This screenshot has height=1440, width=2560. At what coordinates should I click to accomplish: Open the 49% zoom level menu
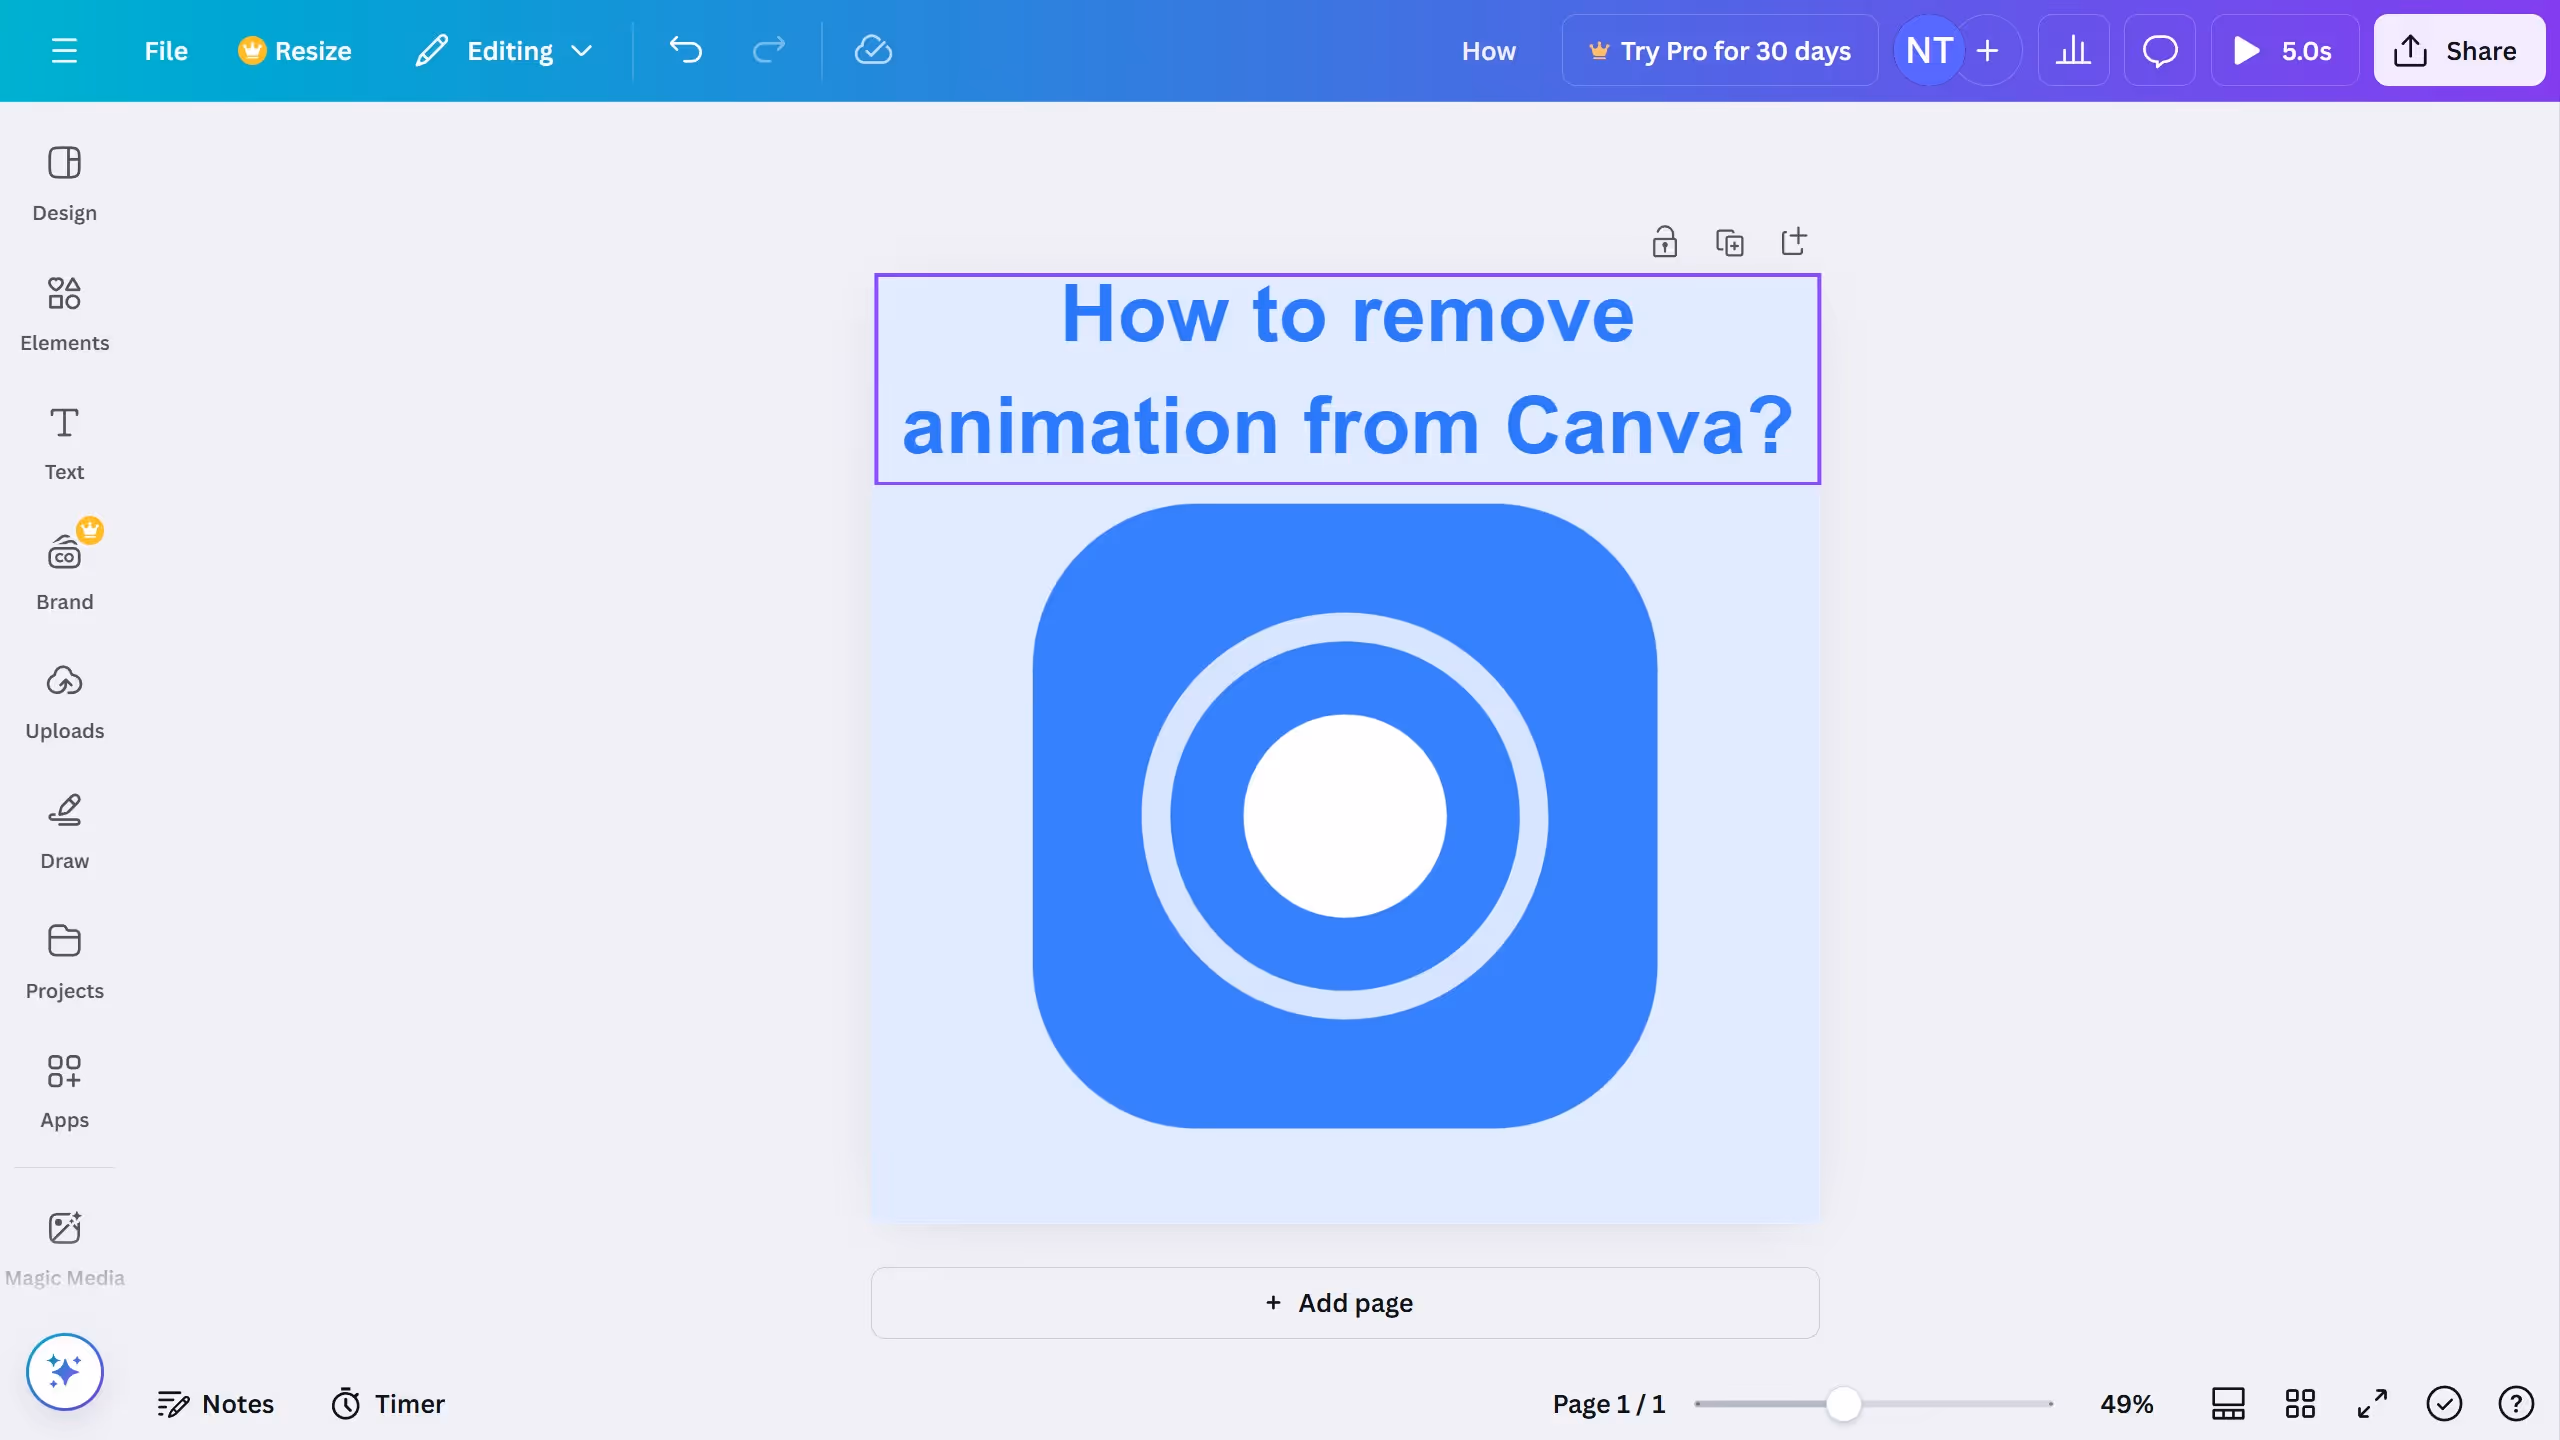coord(2126,1403)
